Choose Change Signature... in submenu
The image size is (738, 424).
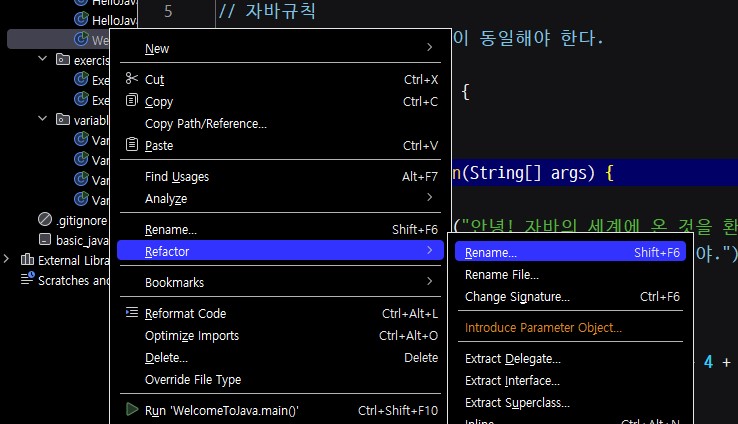click(570, 297)
